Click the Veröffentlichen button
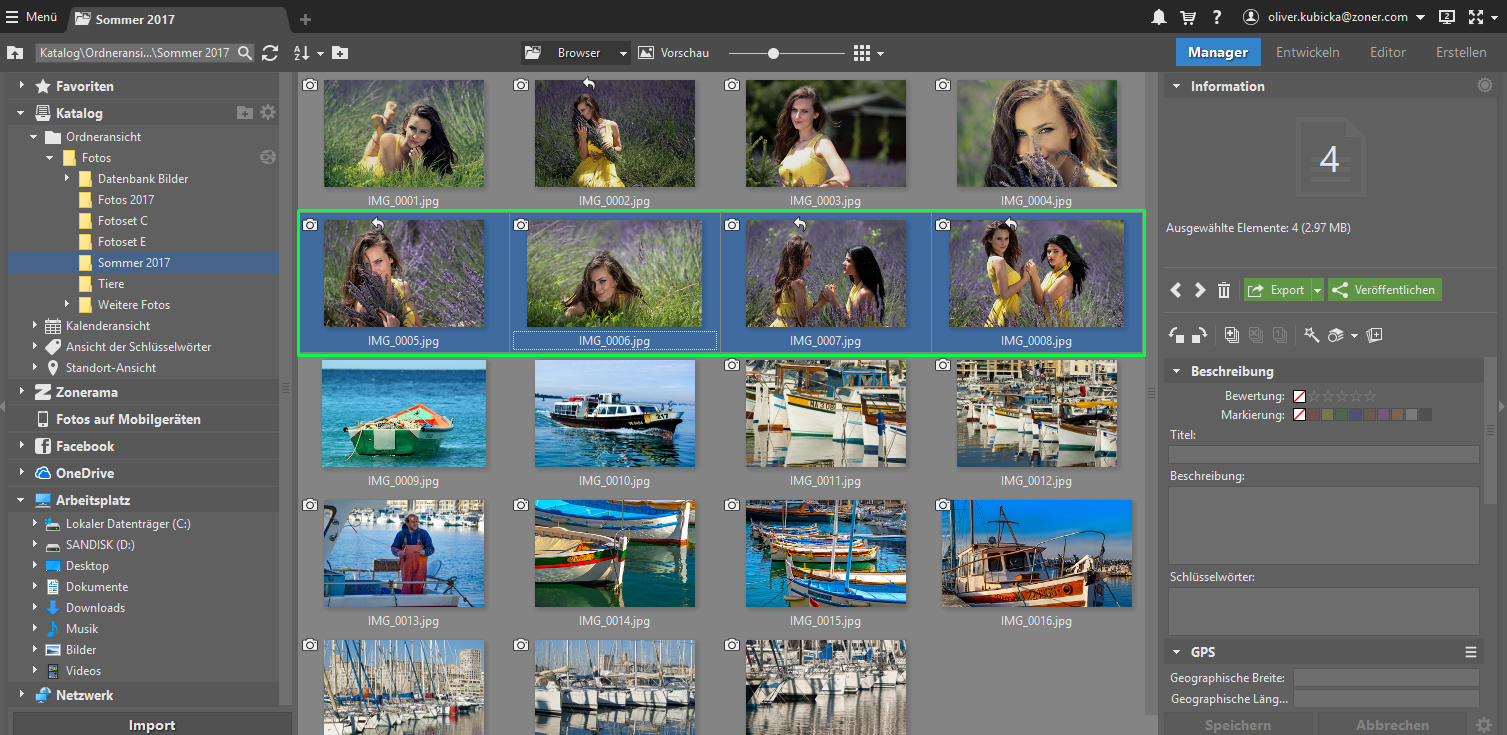 [1385, 290]
